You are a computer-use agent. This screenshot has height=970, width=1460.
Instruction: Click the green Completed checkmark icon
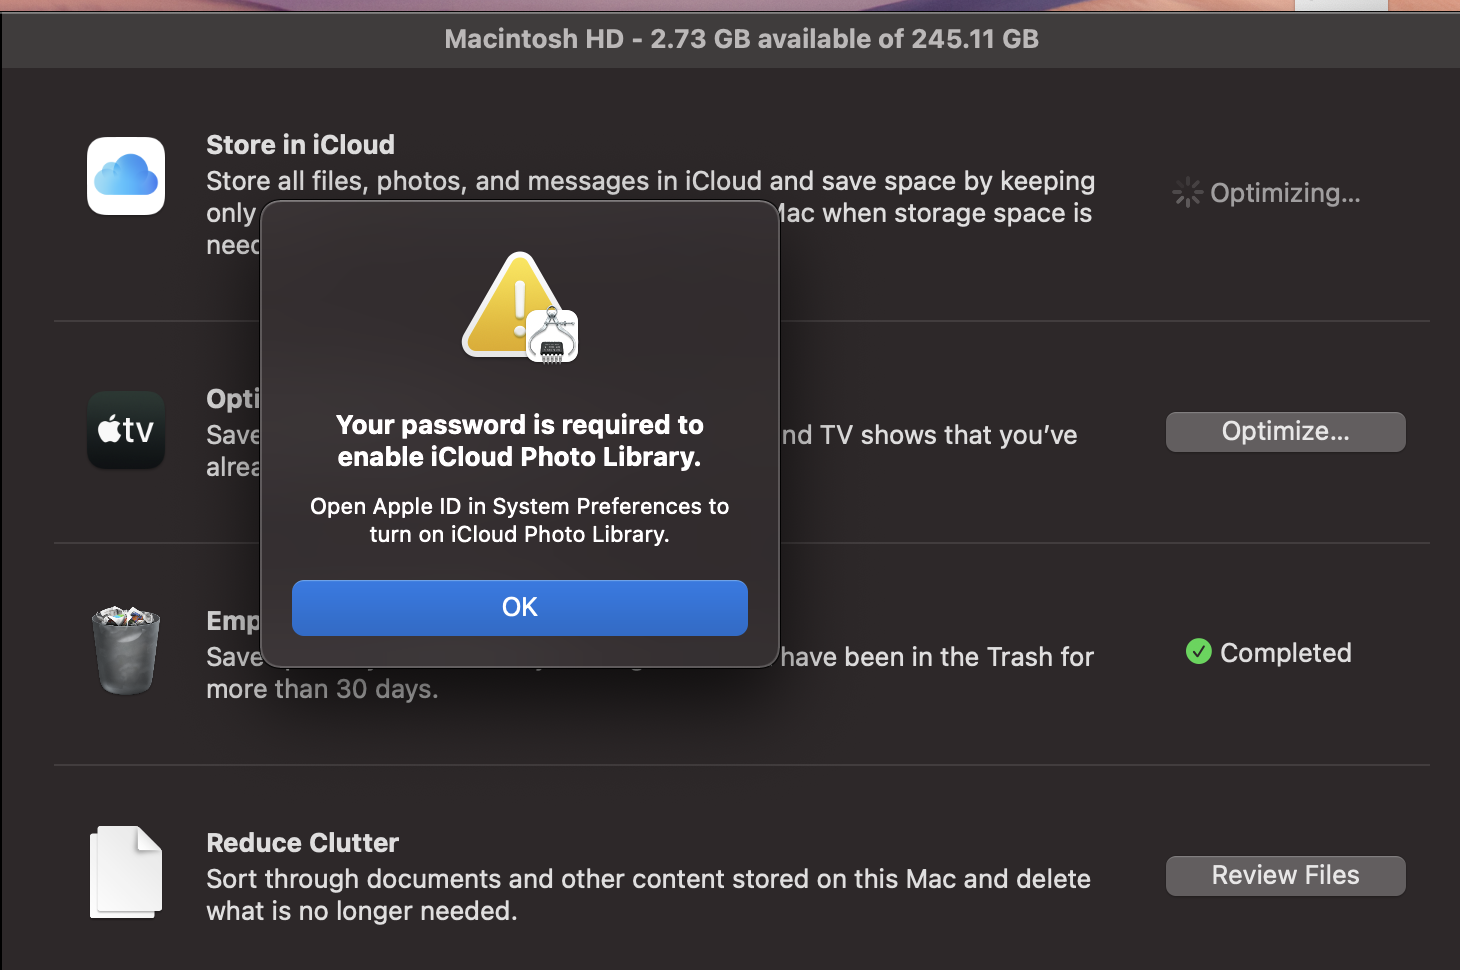tap(1198, 652)
